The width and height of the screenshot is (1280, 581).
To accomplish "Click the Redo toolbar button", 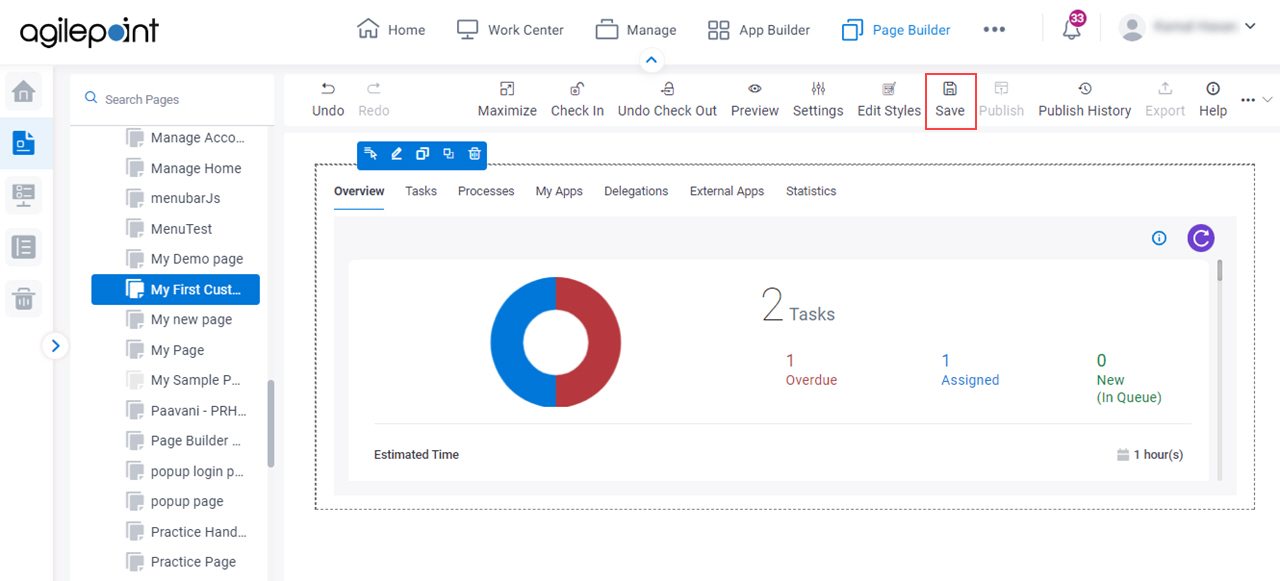I will (374, 99).
